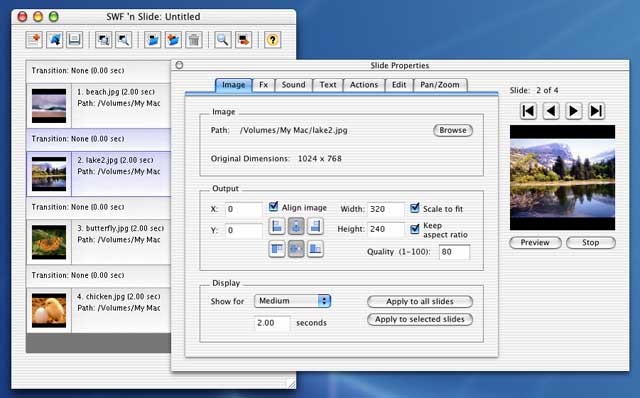
Task: Align image to the left edge
Action: [277, 226]
